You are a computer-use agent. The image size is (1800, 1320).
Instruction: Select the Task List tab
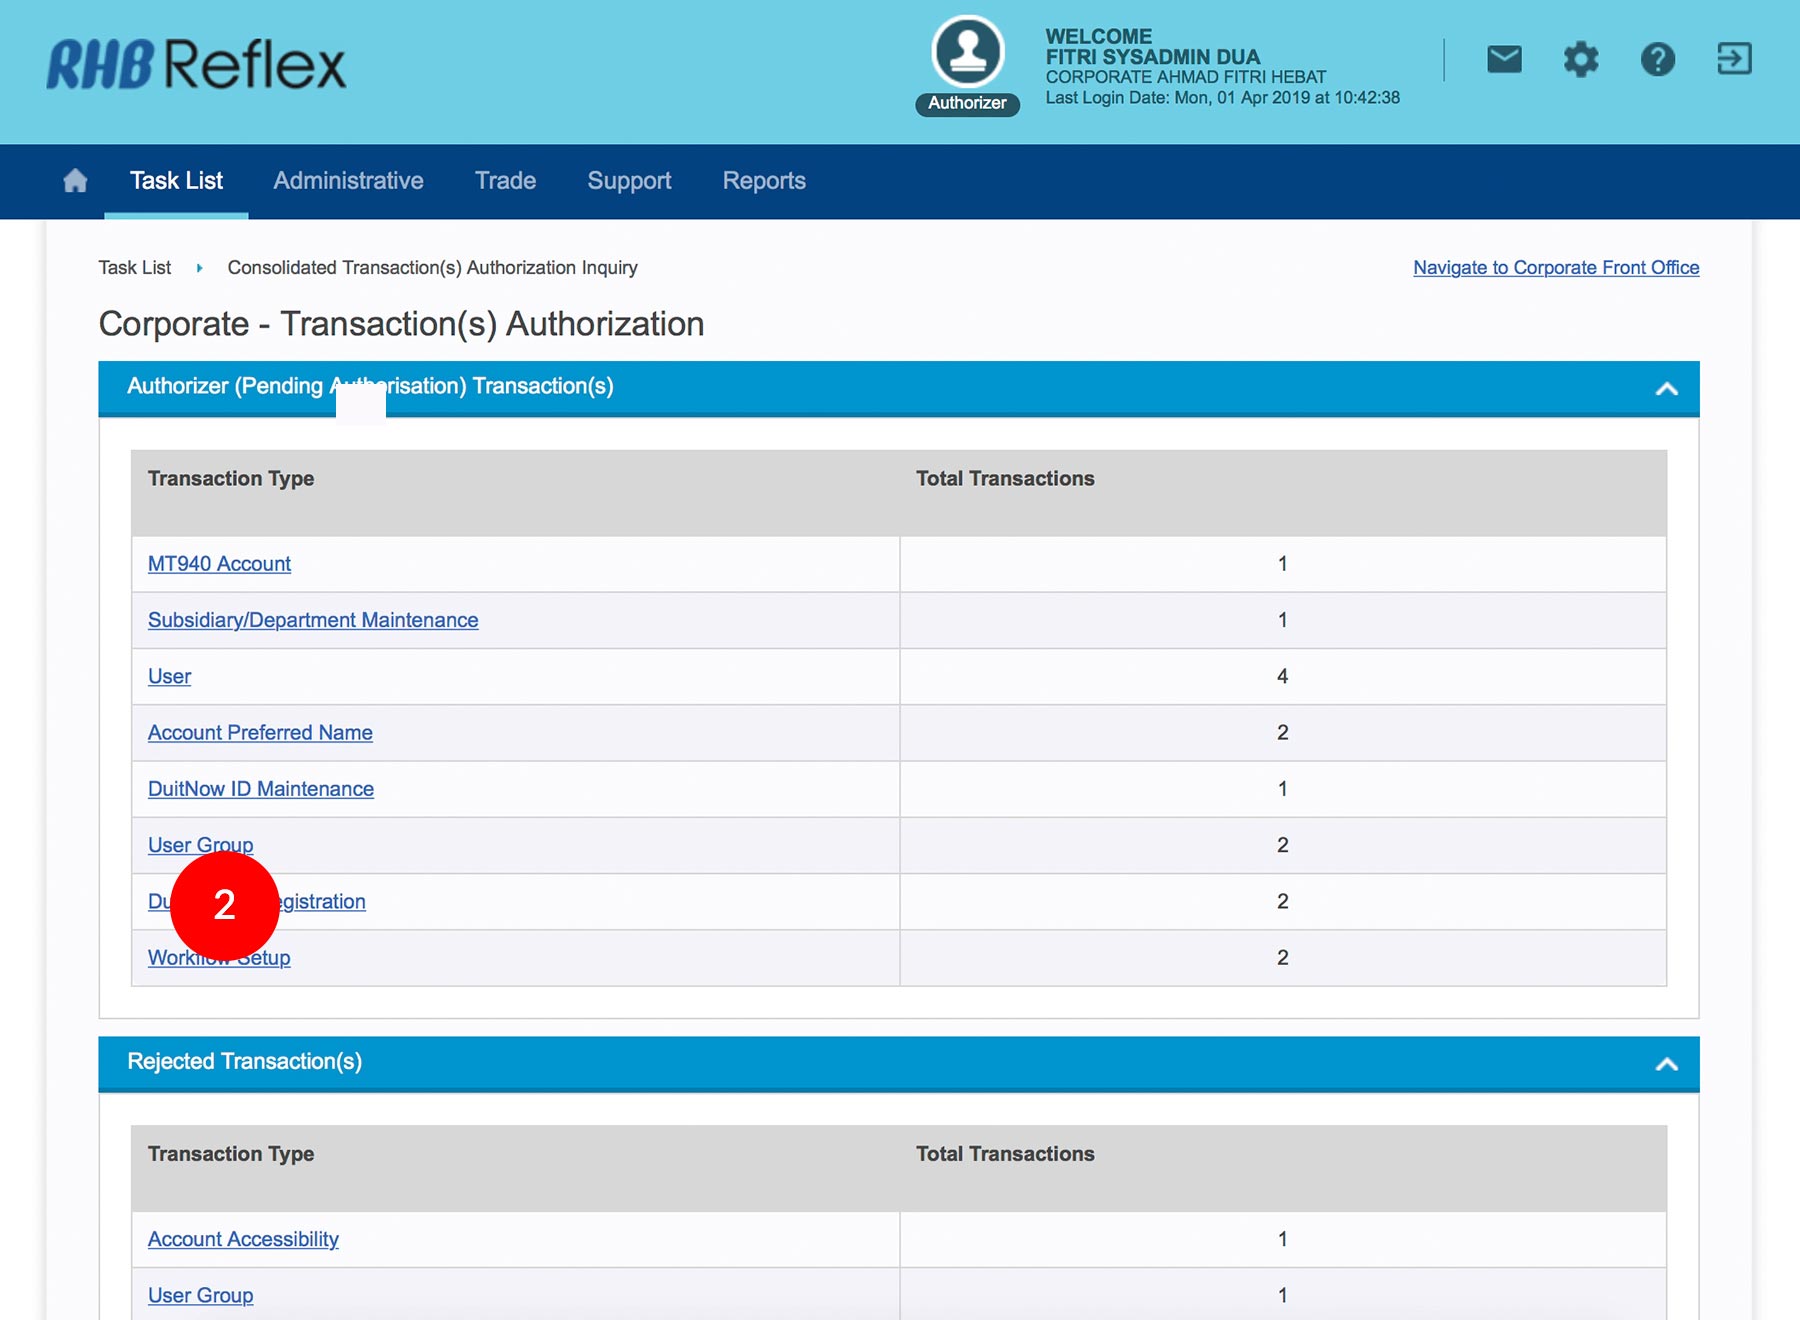click(x=176, y=181)
